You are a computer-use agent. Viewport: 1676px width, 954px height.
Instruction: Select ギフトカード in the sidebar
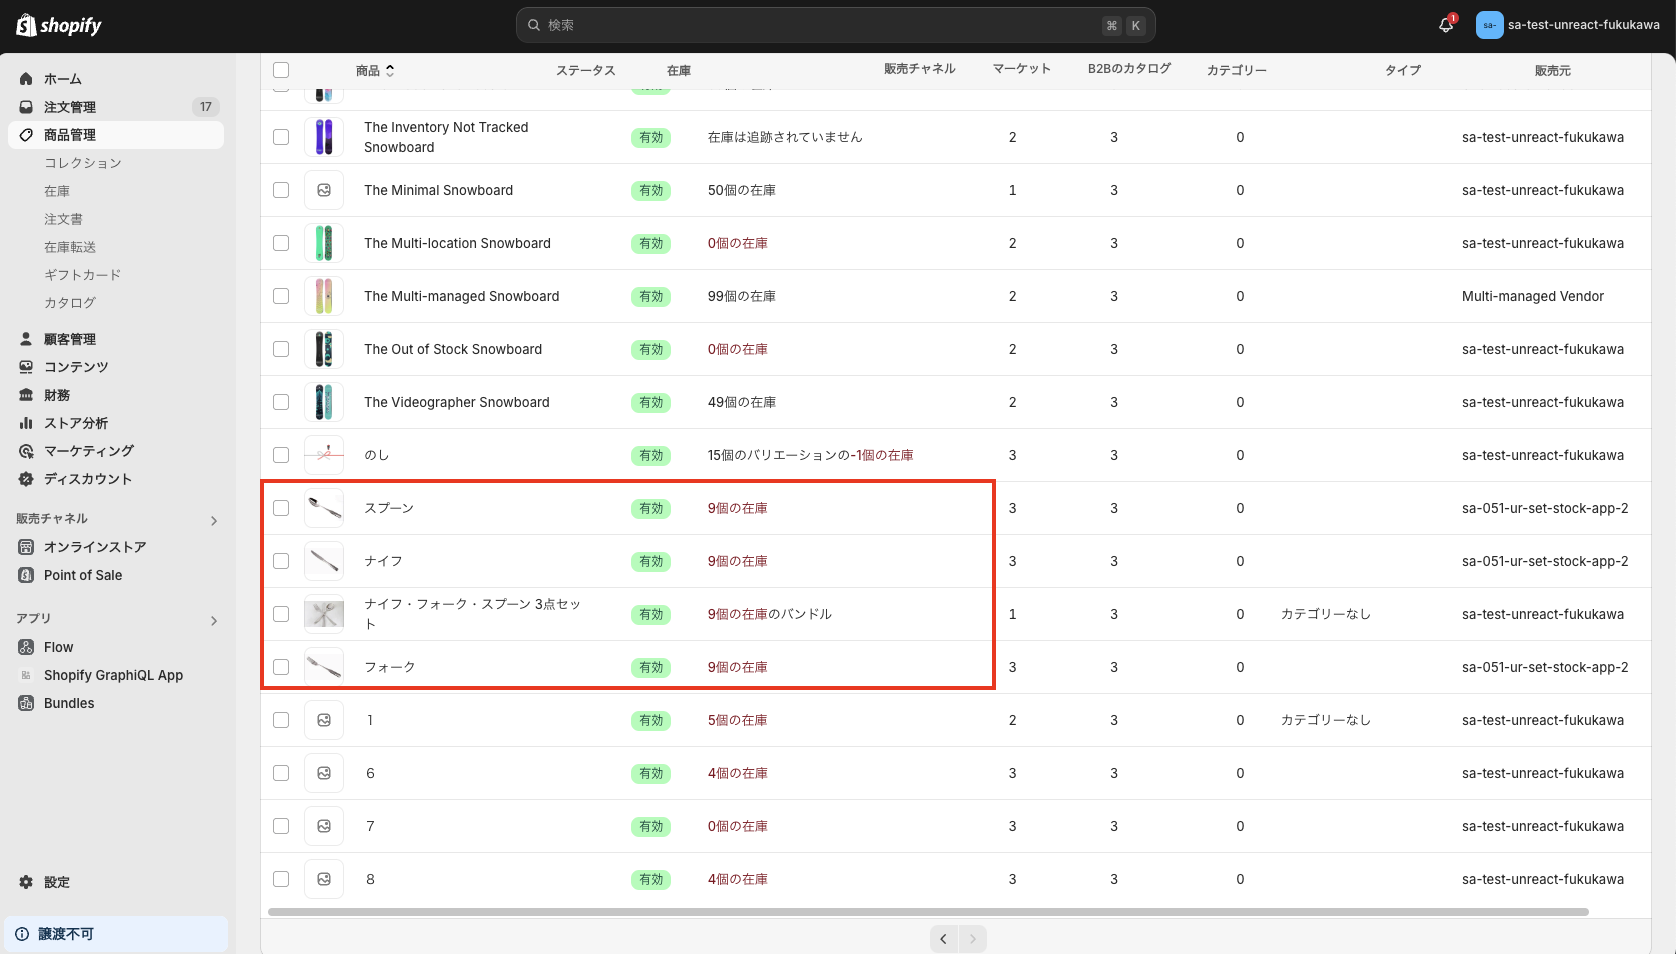click(x=82, y=274)
